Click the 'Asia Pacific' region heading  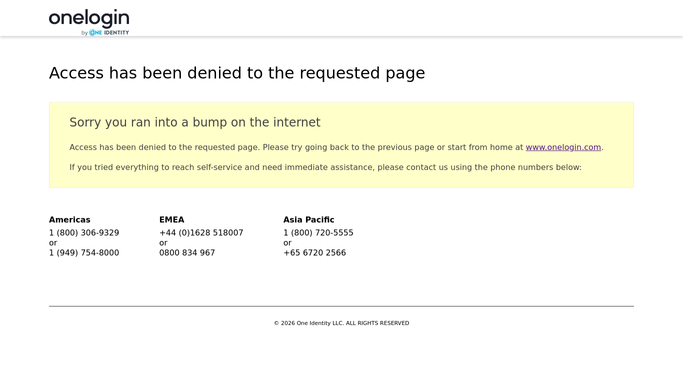coord(309,219)
